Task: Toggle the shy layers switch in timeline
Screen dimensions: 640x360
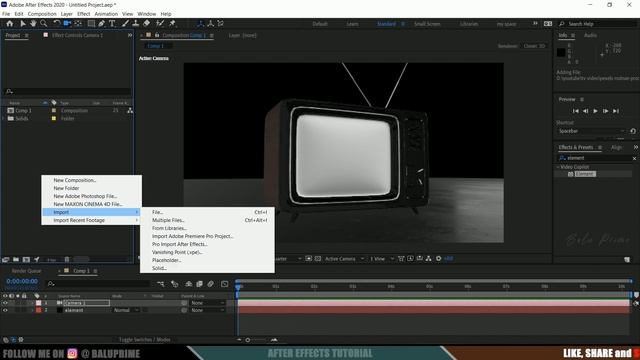Action: (189, 284)
